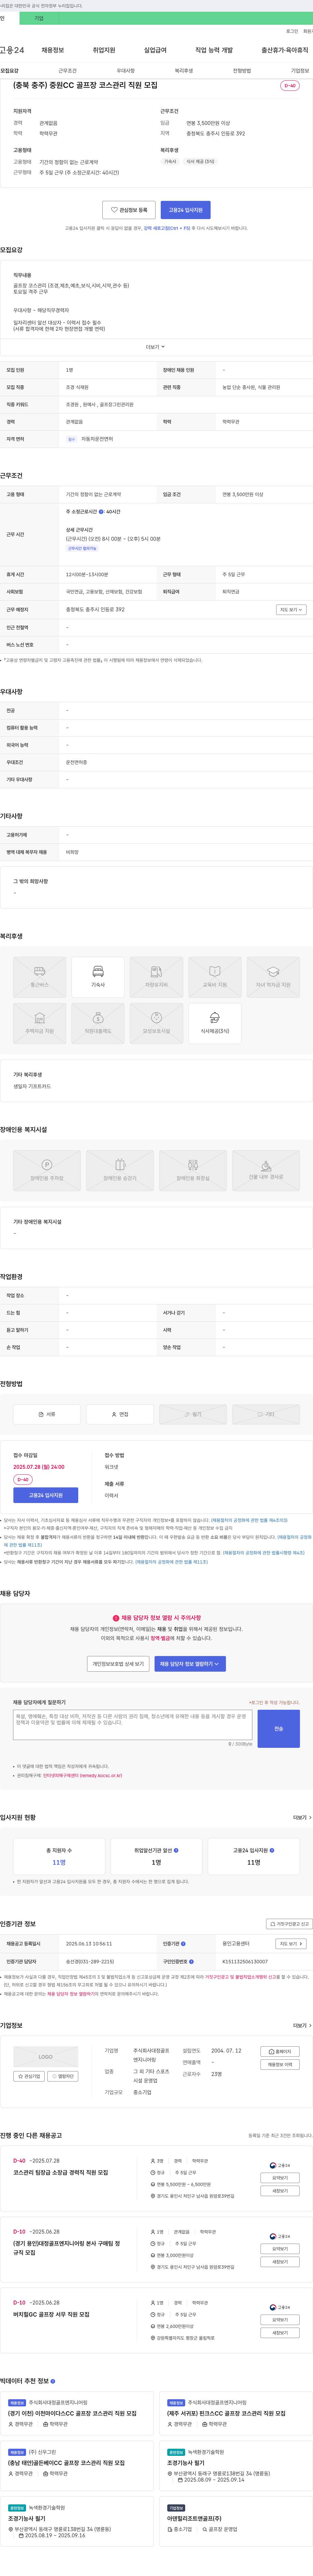The height and width of the screenshot is (2576, 313).
Task: Open the 취업지원 main menu
Action: [104, 50]
